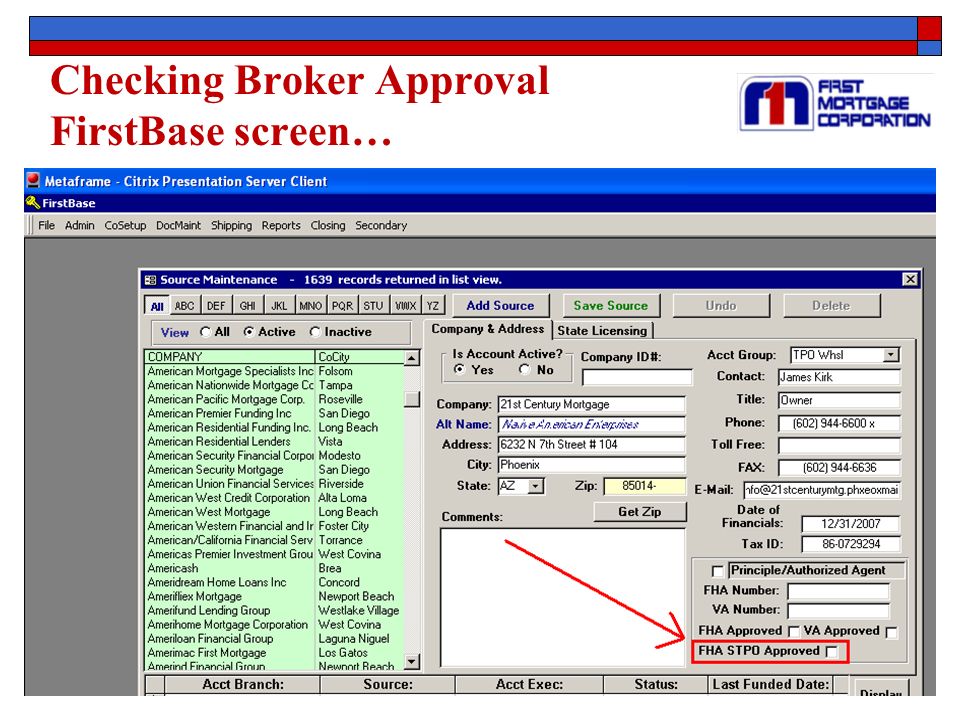Click the Alt Name field
The width and height of the screenshot is (960, 720).
pyautogui.click(x=591, y=425)
